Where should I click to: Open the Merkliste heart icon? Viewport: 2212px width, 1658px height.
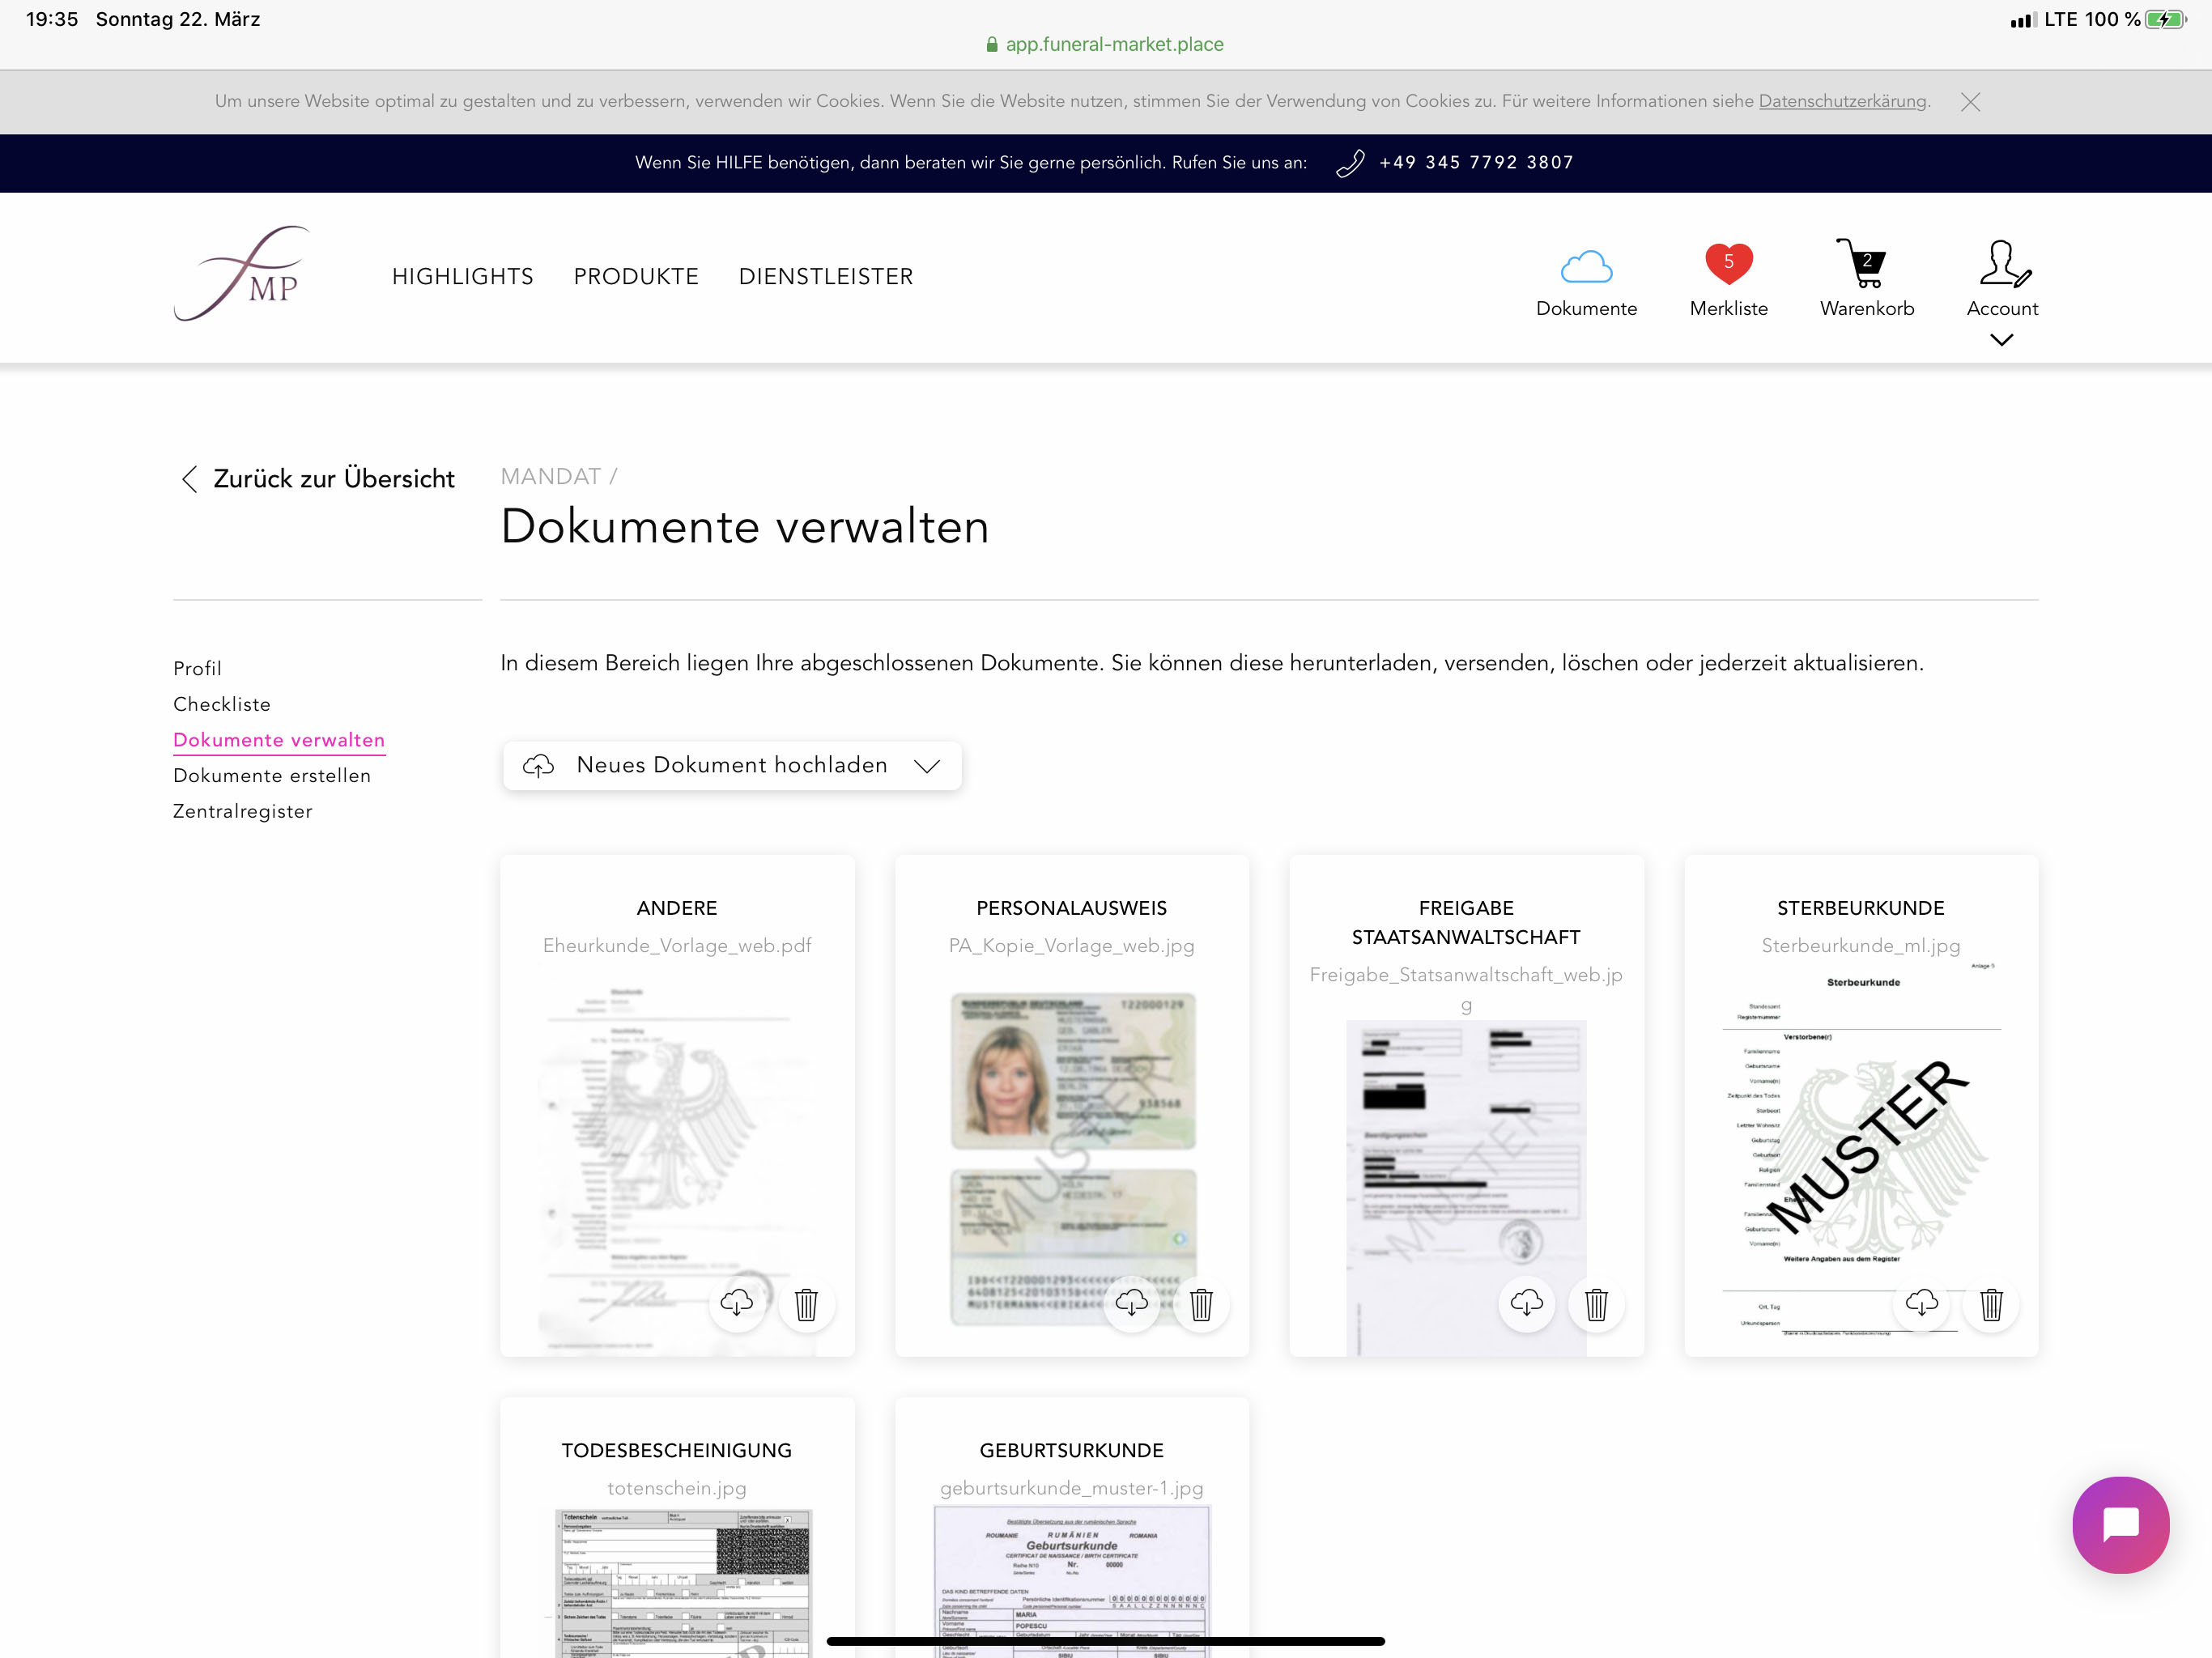click(x=1728, y=265)
